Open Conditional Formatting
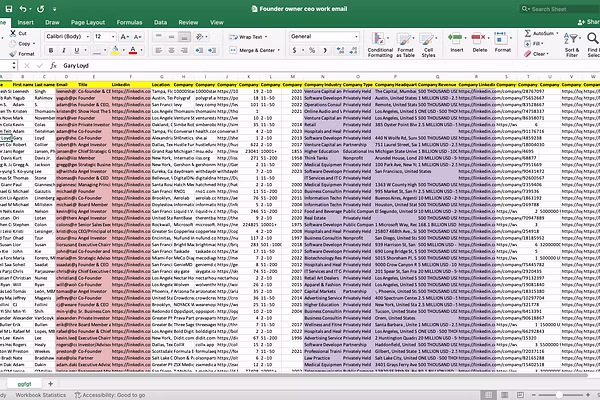 pyautogui.click(x=380, y=45)
